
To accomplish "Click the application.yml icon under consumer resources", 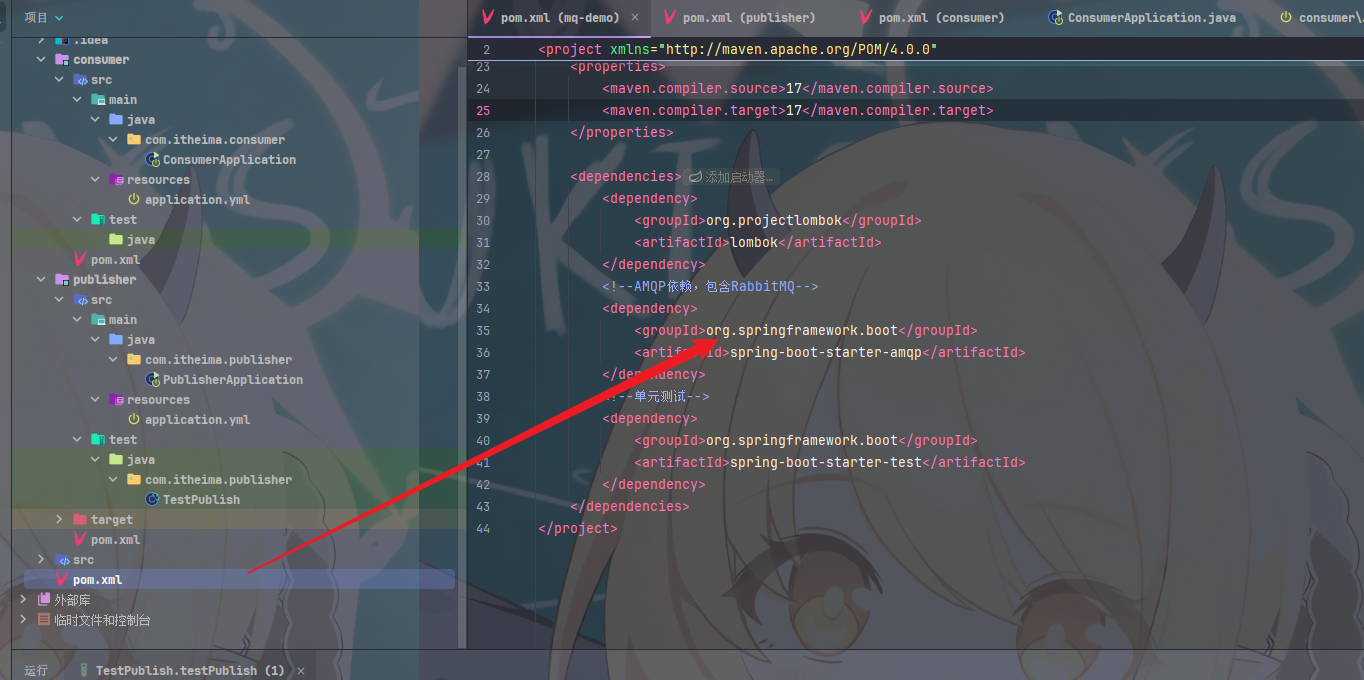I will pos(134,200).
